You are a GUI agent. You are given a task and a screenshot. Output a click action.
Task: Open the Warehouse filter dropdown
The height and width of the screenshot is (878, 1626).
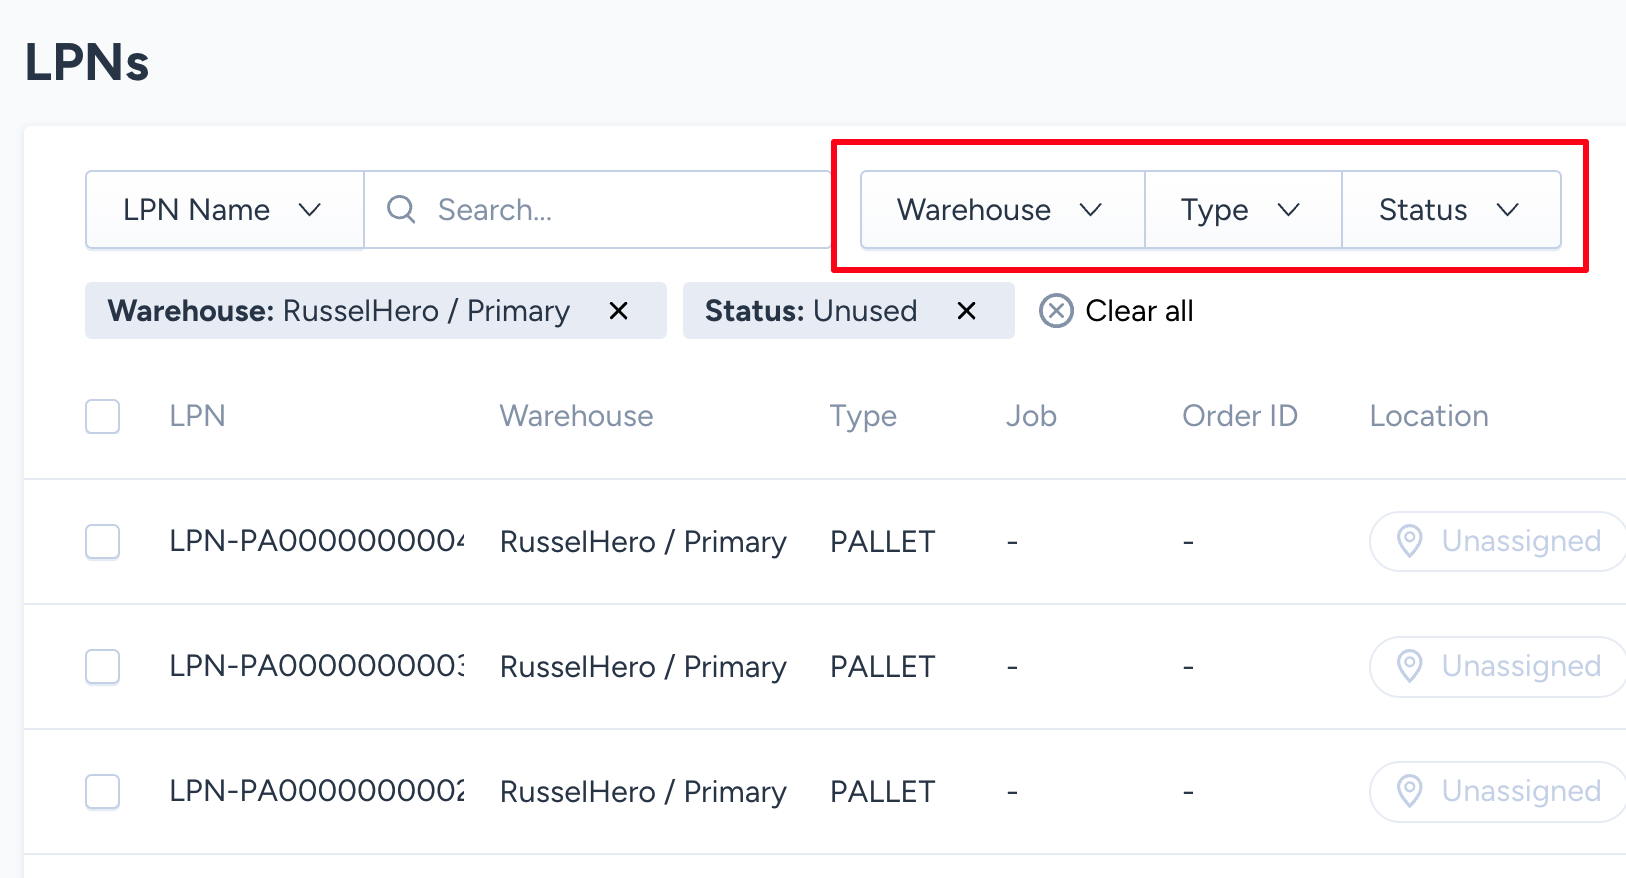tap(1002, 210)
